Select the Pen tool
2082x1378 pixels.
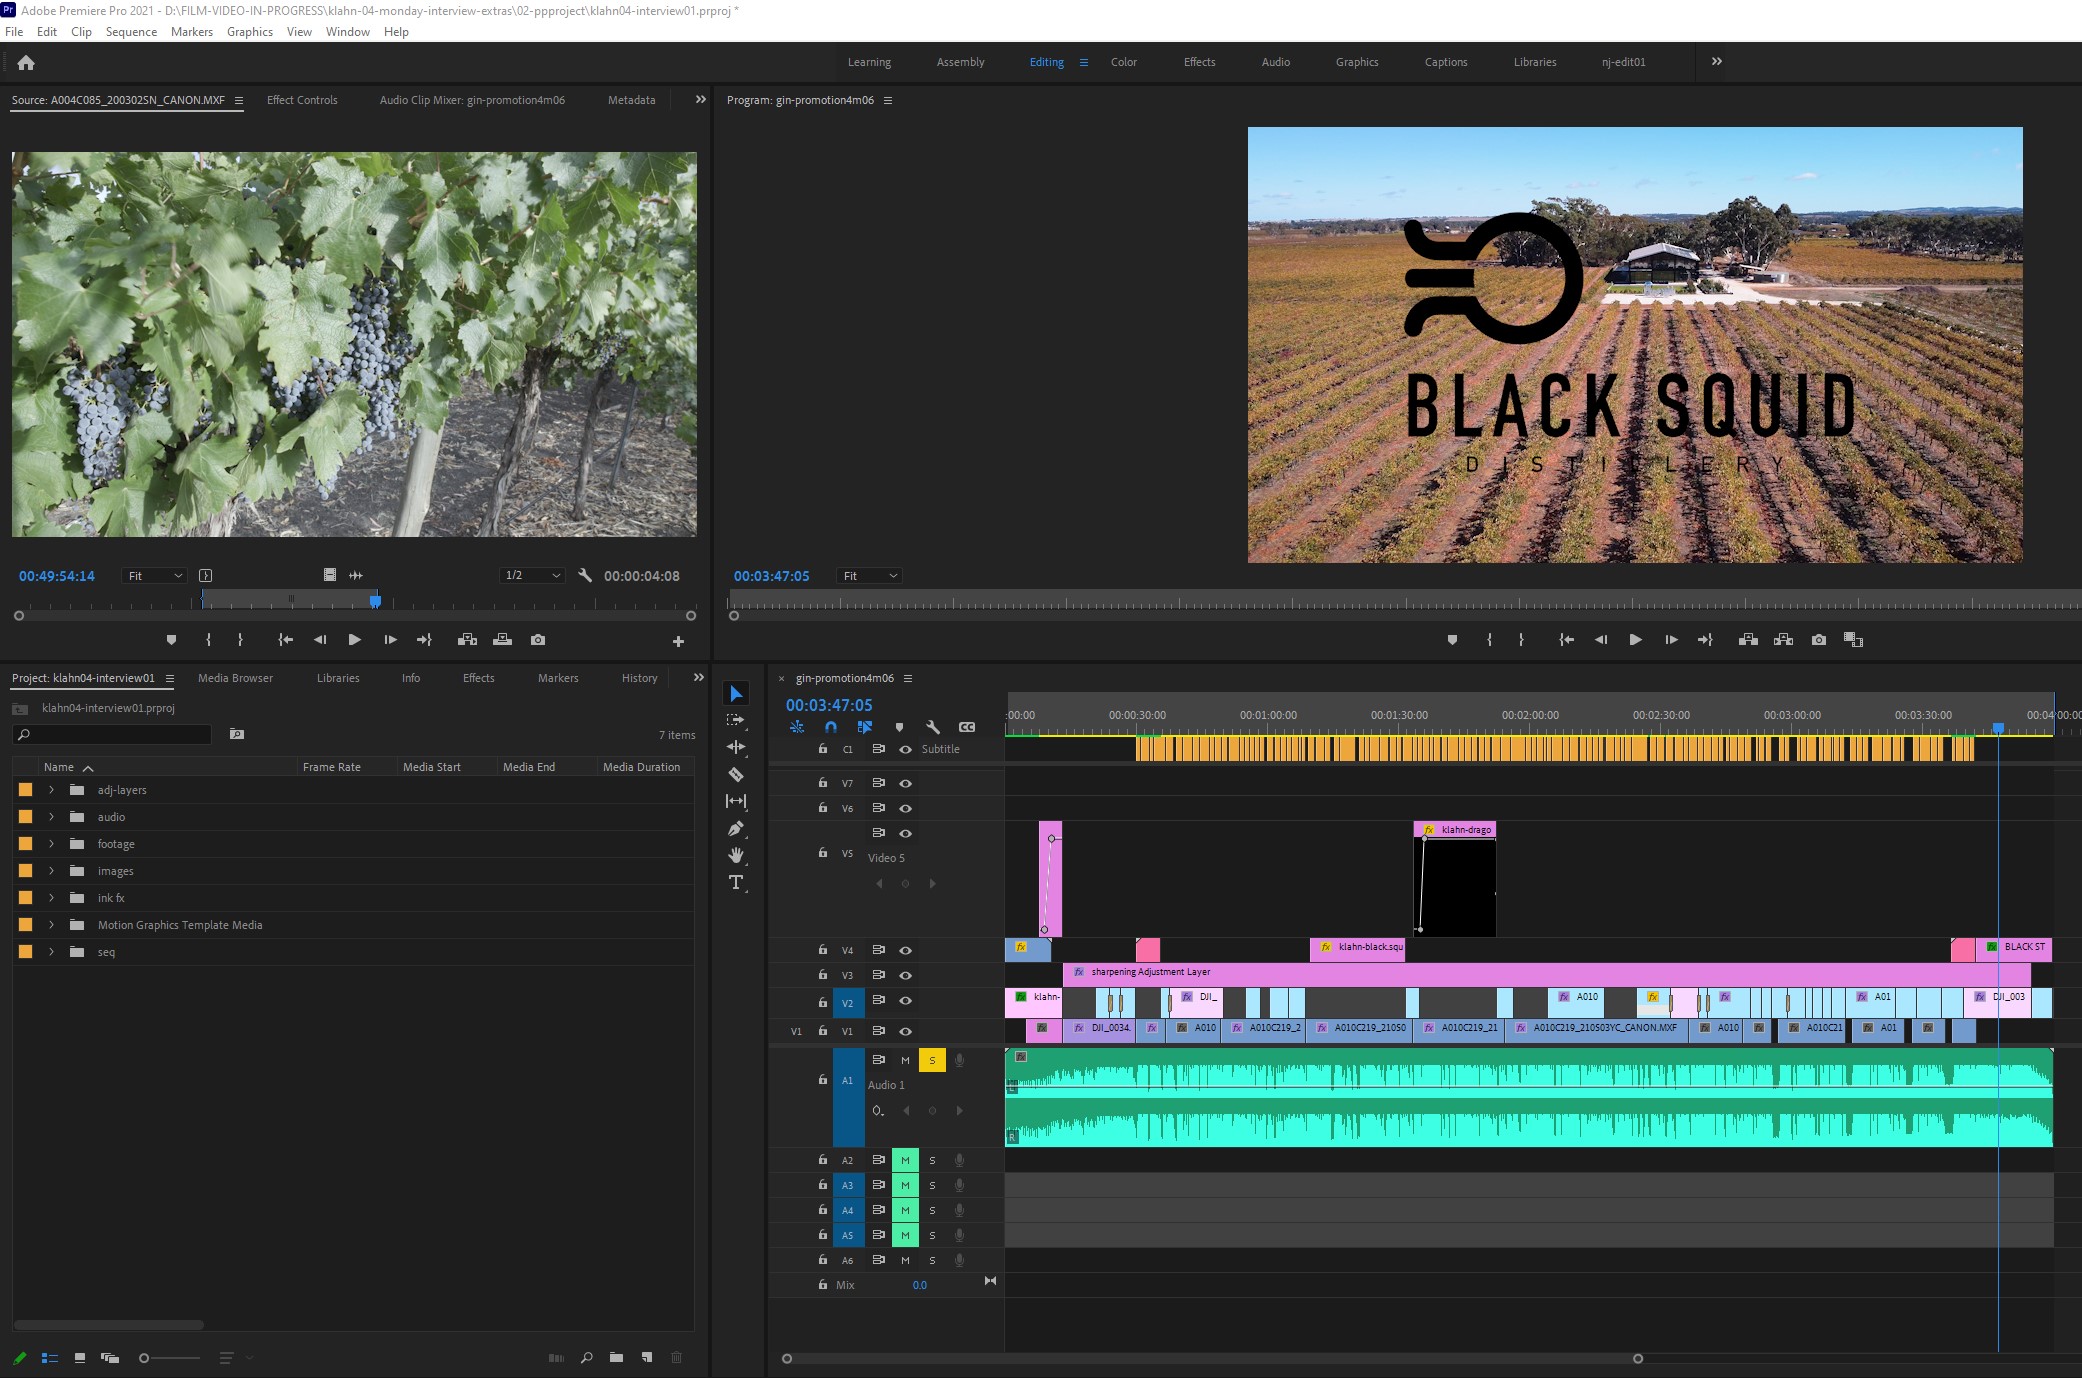point(736,828)
